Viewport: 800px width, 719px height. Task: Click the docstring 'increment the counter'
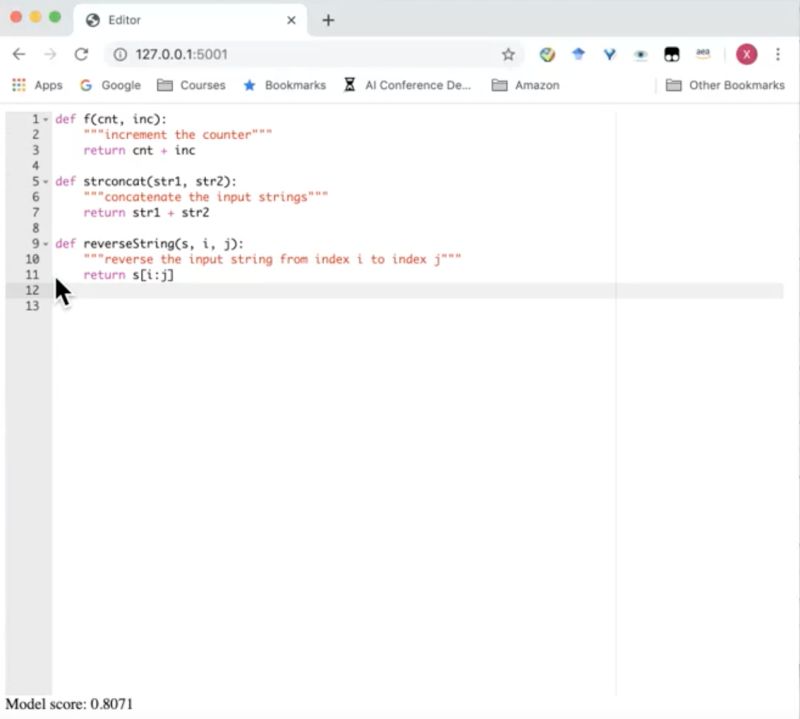pyautogui.click(x=178, y=135)
